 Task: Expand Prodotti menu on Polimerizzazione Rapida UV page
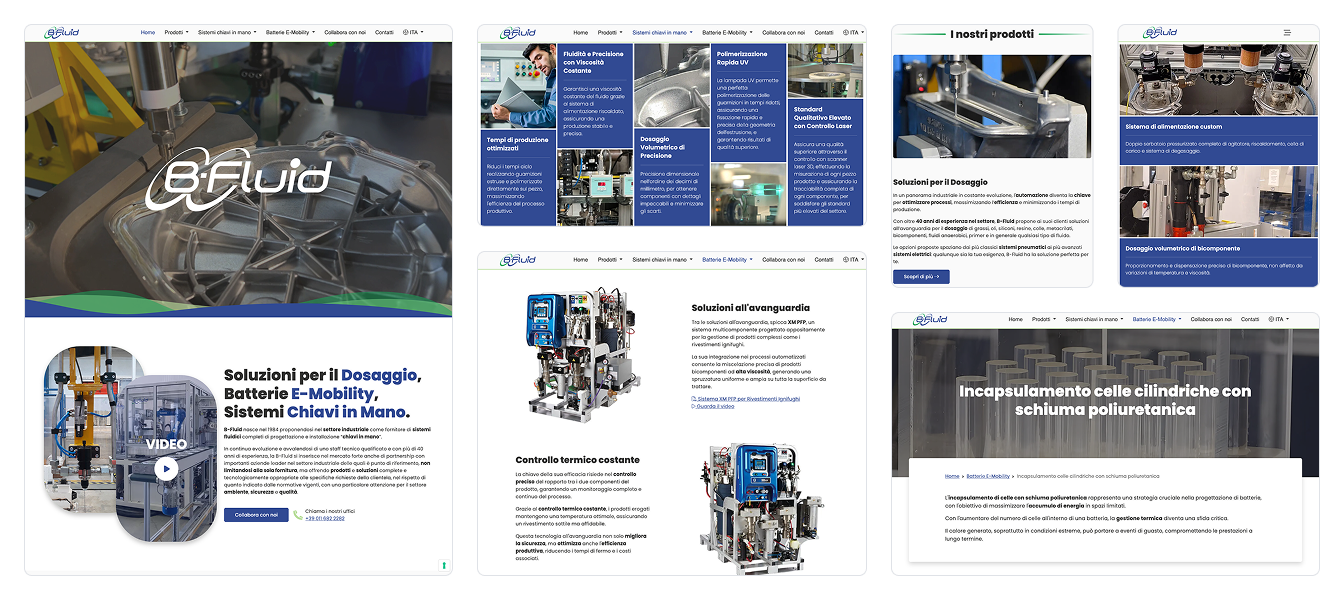(608, 33)
